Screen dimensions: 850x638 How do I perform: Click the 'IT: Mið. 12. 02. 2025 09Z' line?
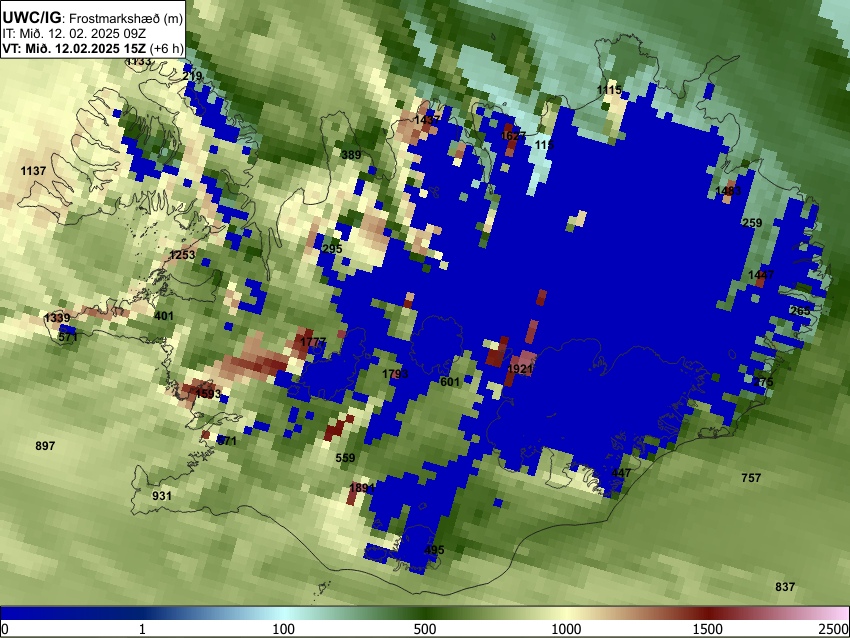(x=74, y=34)
